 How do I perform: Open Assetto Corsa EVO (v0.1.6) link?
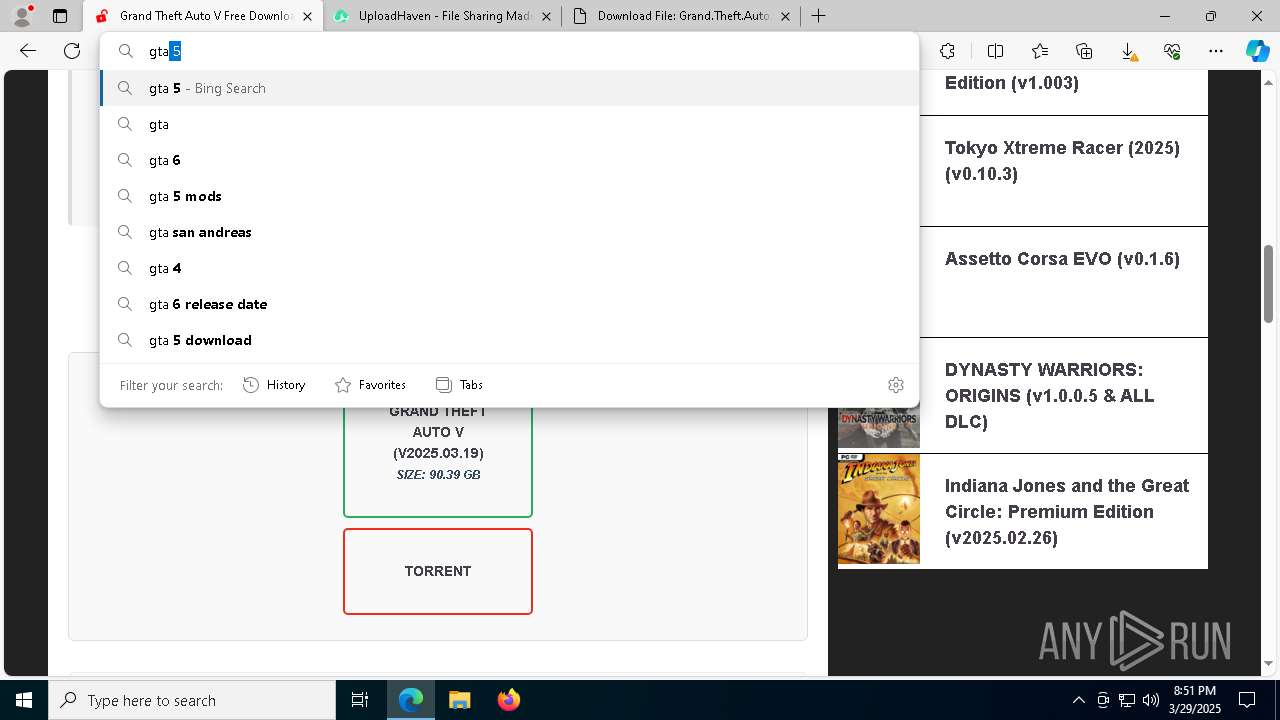pyautogui.click(x=1062, y=259)
